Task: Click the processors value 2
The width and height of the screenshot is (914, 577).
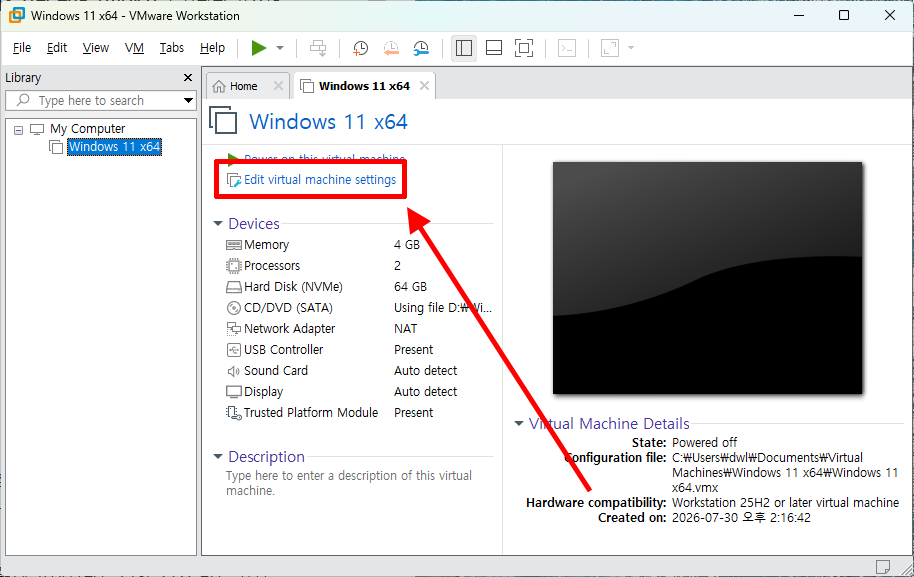Action: click(398, 266)
